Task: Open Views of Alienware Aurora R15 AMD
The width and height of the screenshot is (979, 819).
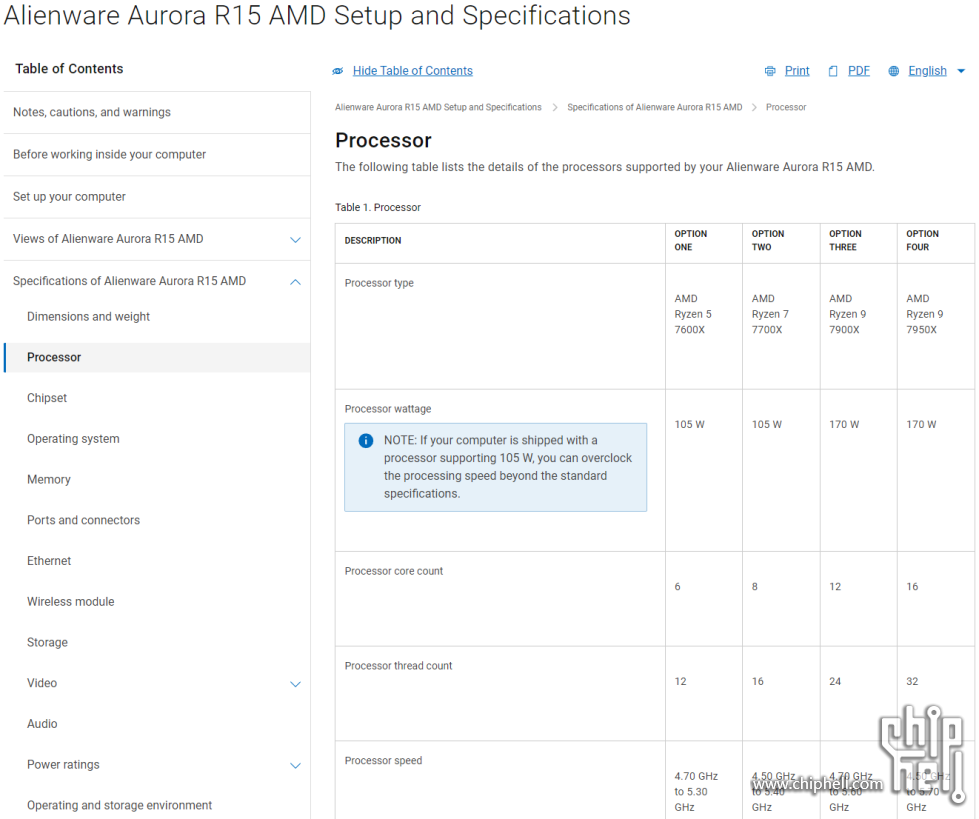Action: (108, 238)
